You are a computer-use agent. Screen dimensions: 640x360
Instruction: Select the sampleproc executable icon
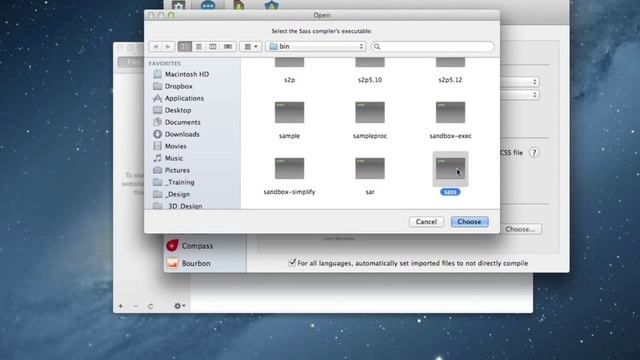370,113
